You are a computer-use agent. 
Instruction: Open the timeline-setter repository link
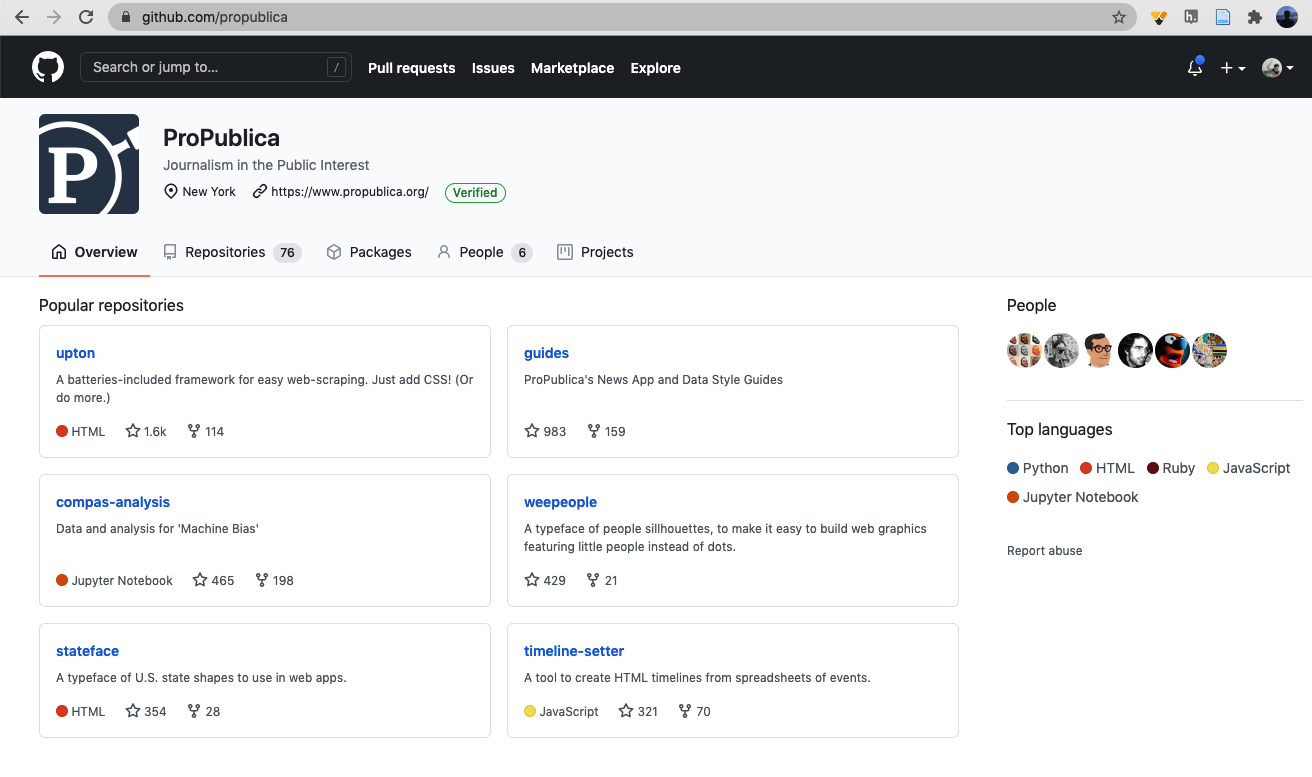pos(574,651)
